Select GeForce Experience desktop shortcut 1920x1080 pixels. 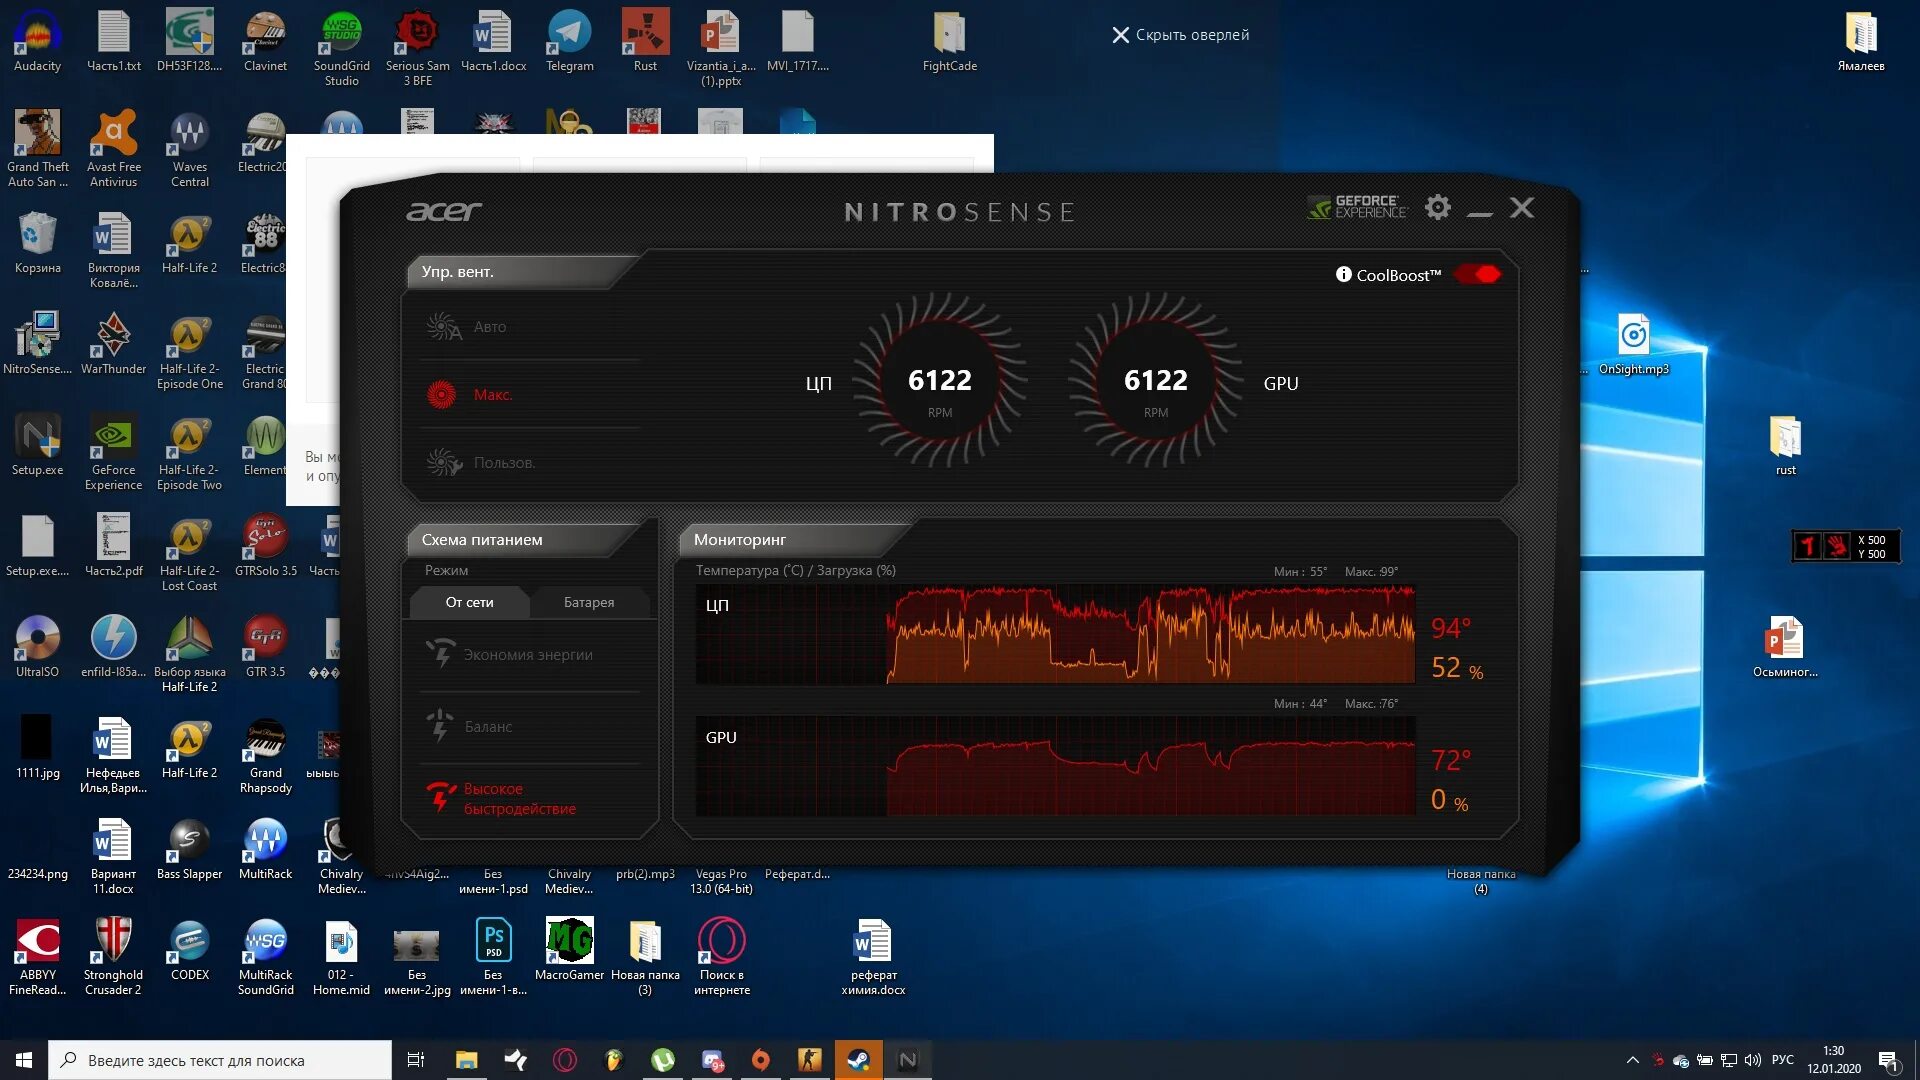pyautogui.click(x=113, y=453)
